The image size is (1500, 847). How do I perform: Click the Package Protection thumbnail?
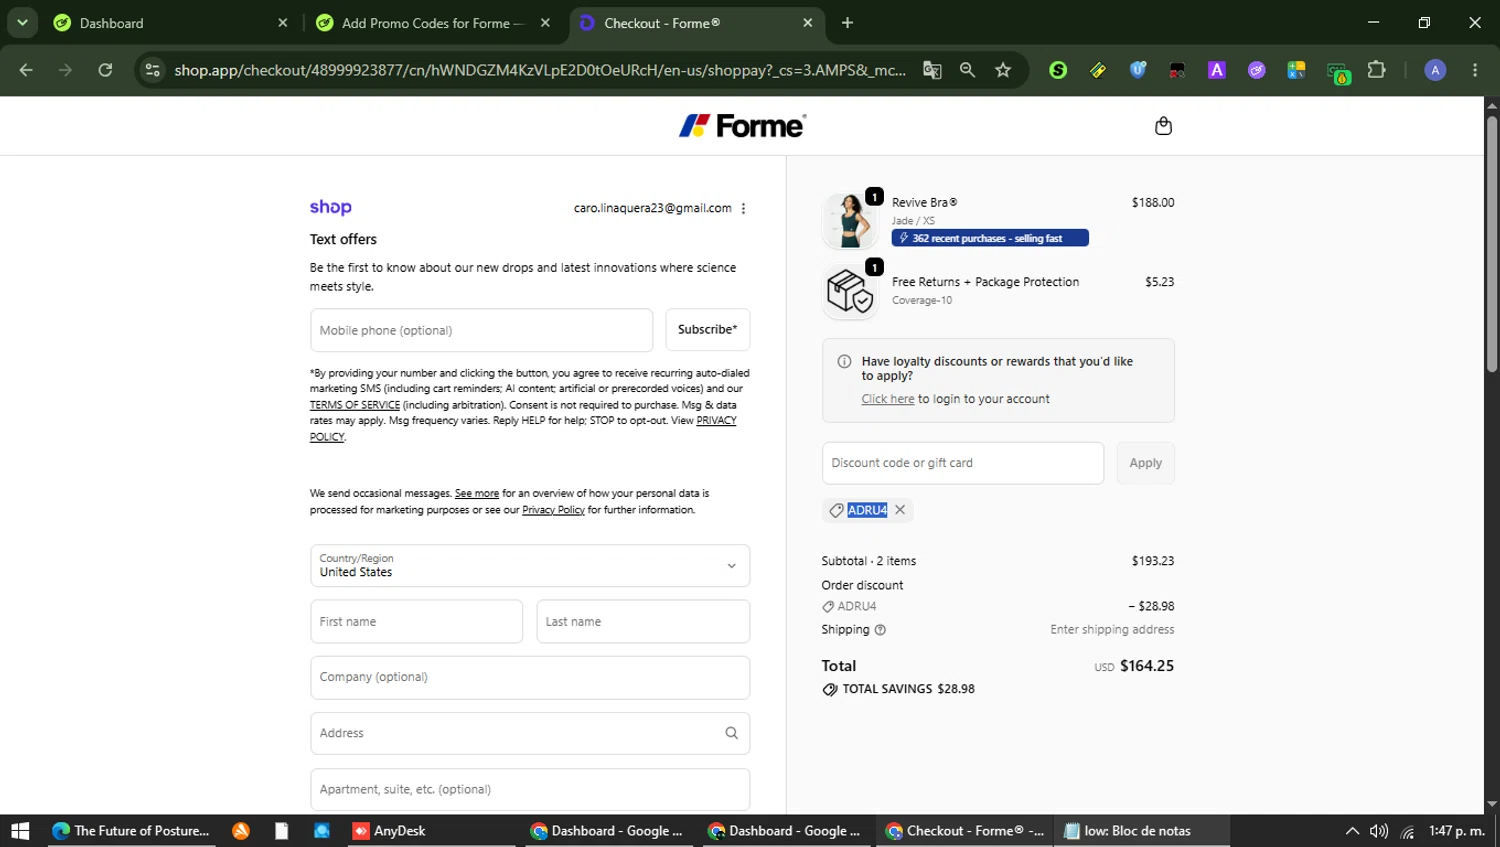click(x=850, y=291)
